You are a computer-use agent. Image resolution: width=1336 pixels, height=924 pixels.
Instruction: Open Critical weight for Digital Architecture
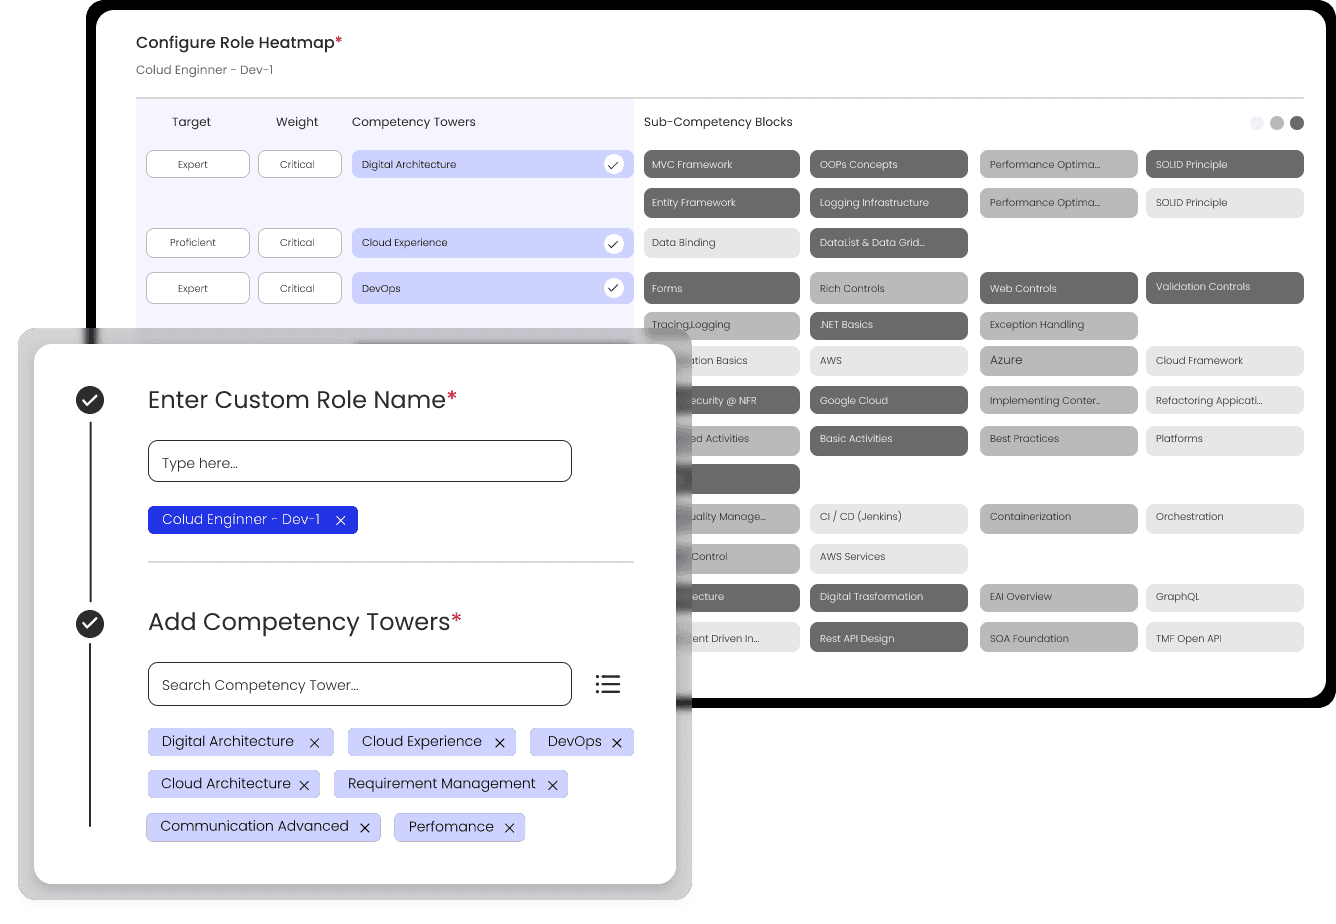coord(300,164)
